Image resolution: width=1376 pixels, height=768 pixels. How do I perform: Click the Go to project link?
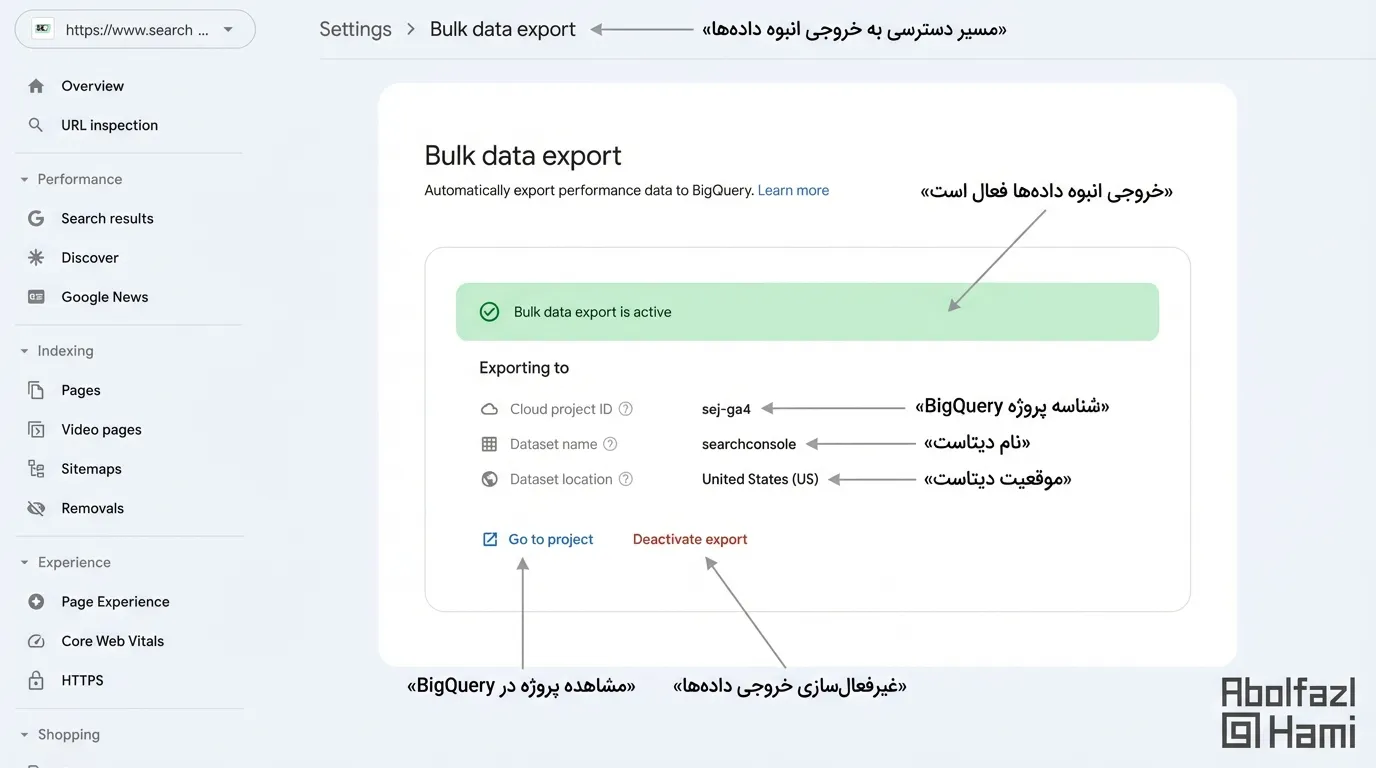click(550, 539)
